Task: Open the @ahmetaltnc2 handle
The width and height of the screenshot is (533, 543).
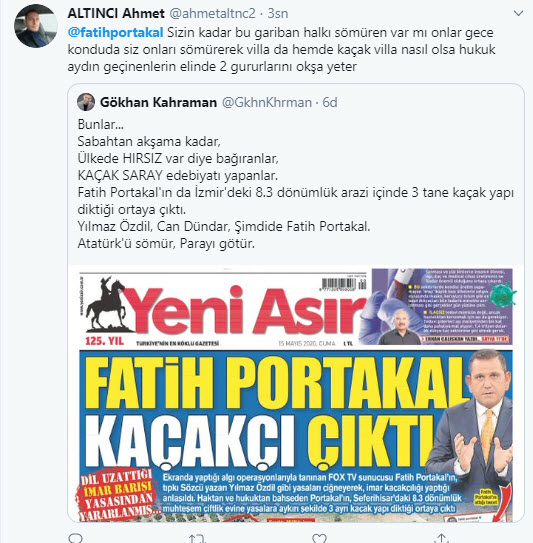Action: (x=212, y=14)
